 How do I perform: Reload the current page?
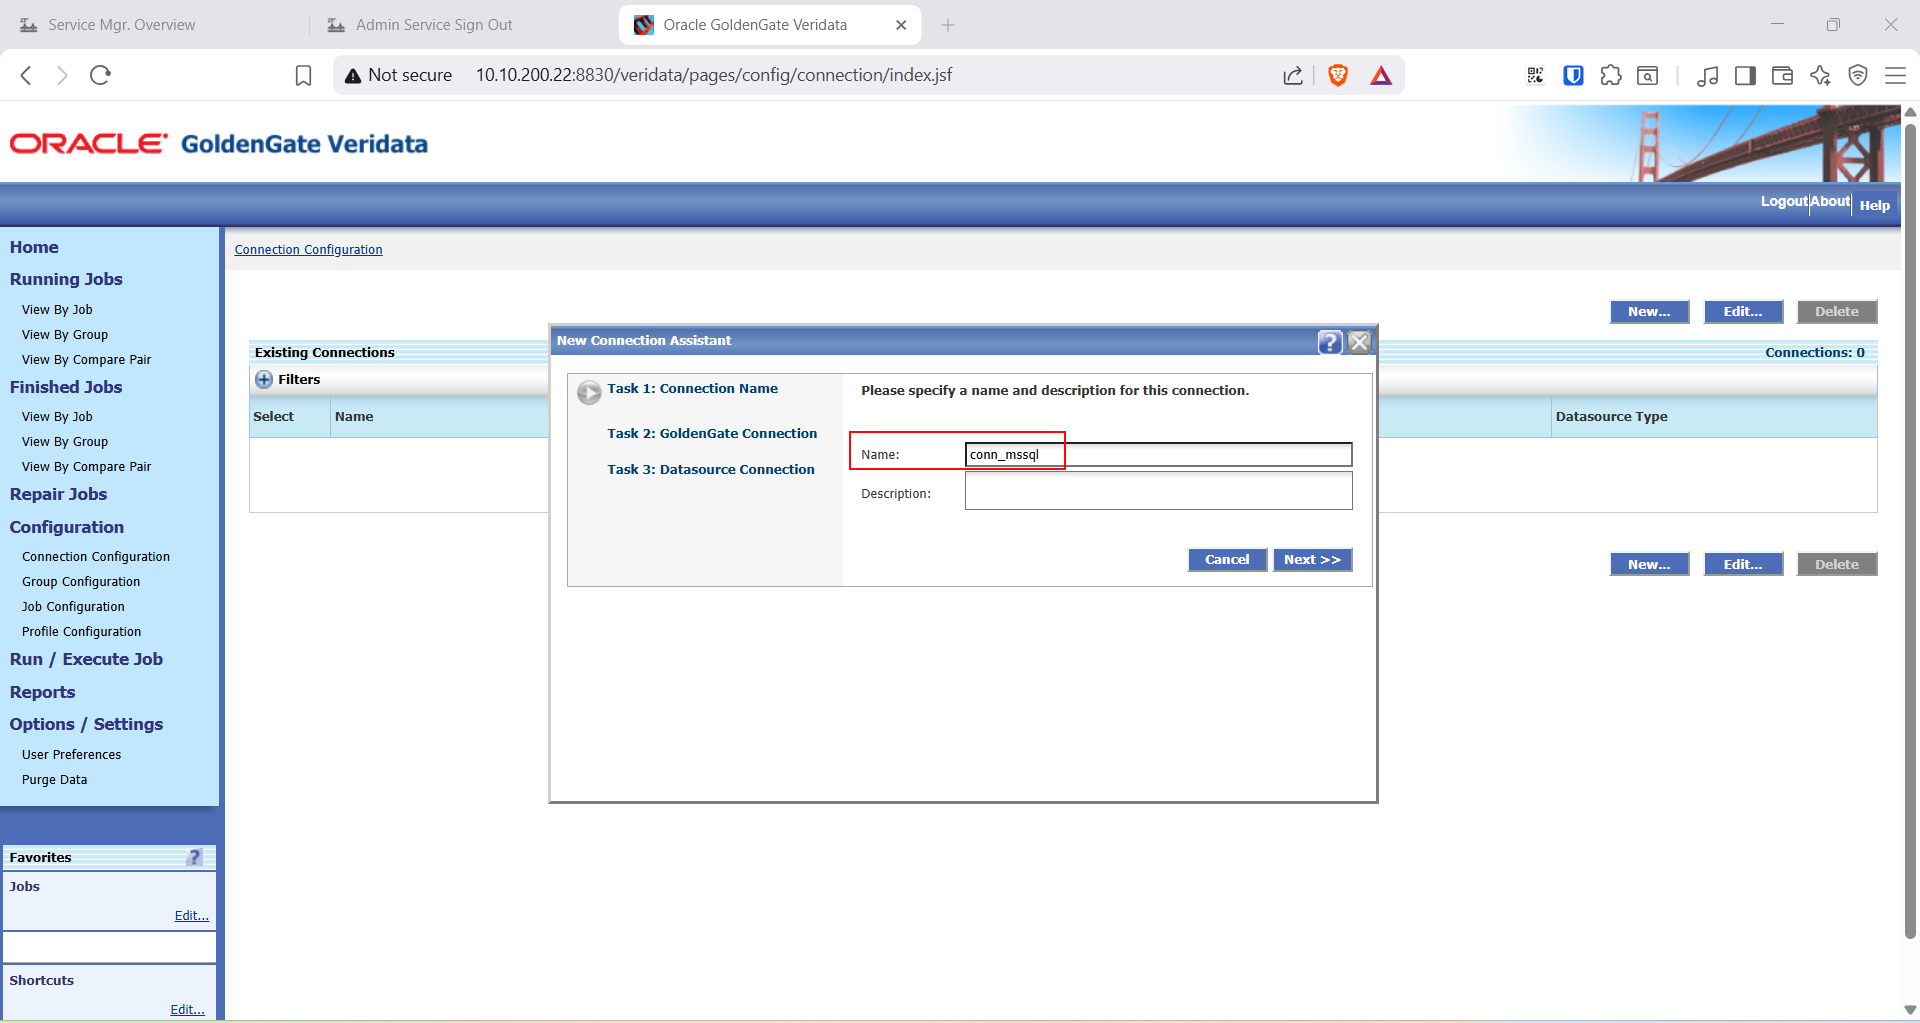click(x=100, y=75)
